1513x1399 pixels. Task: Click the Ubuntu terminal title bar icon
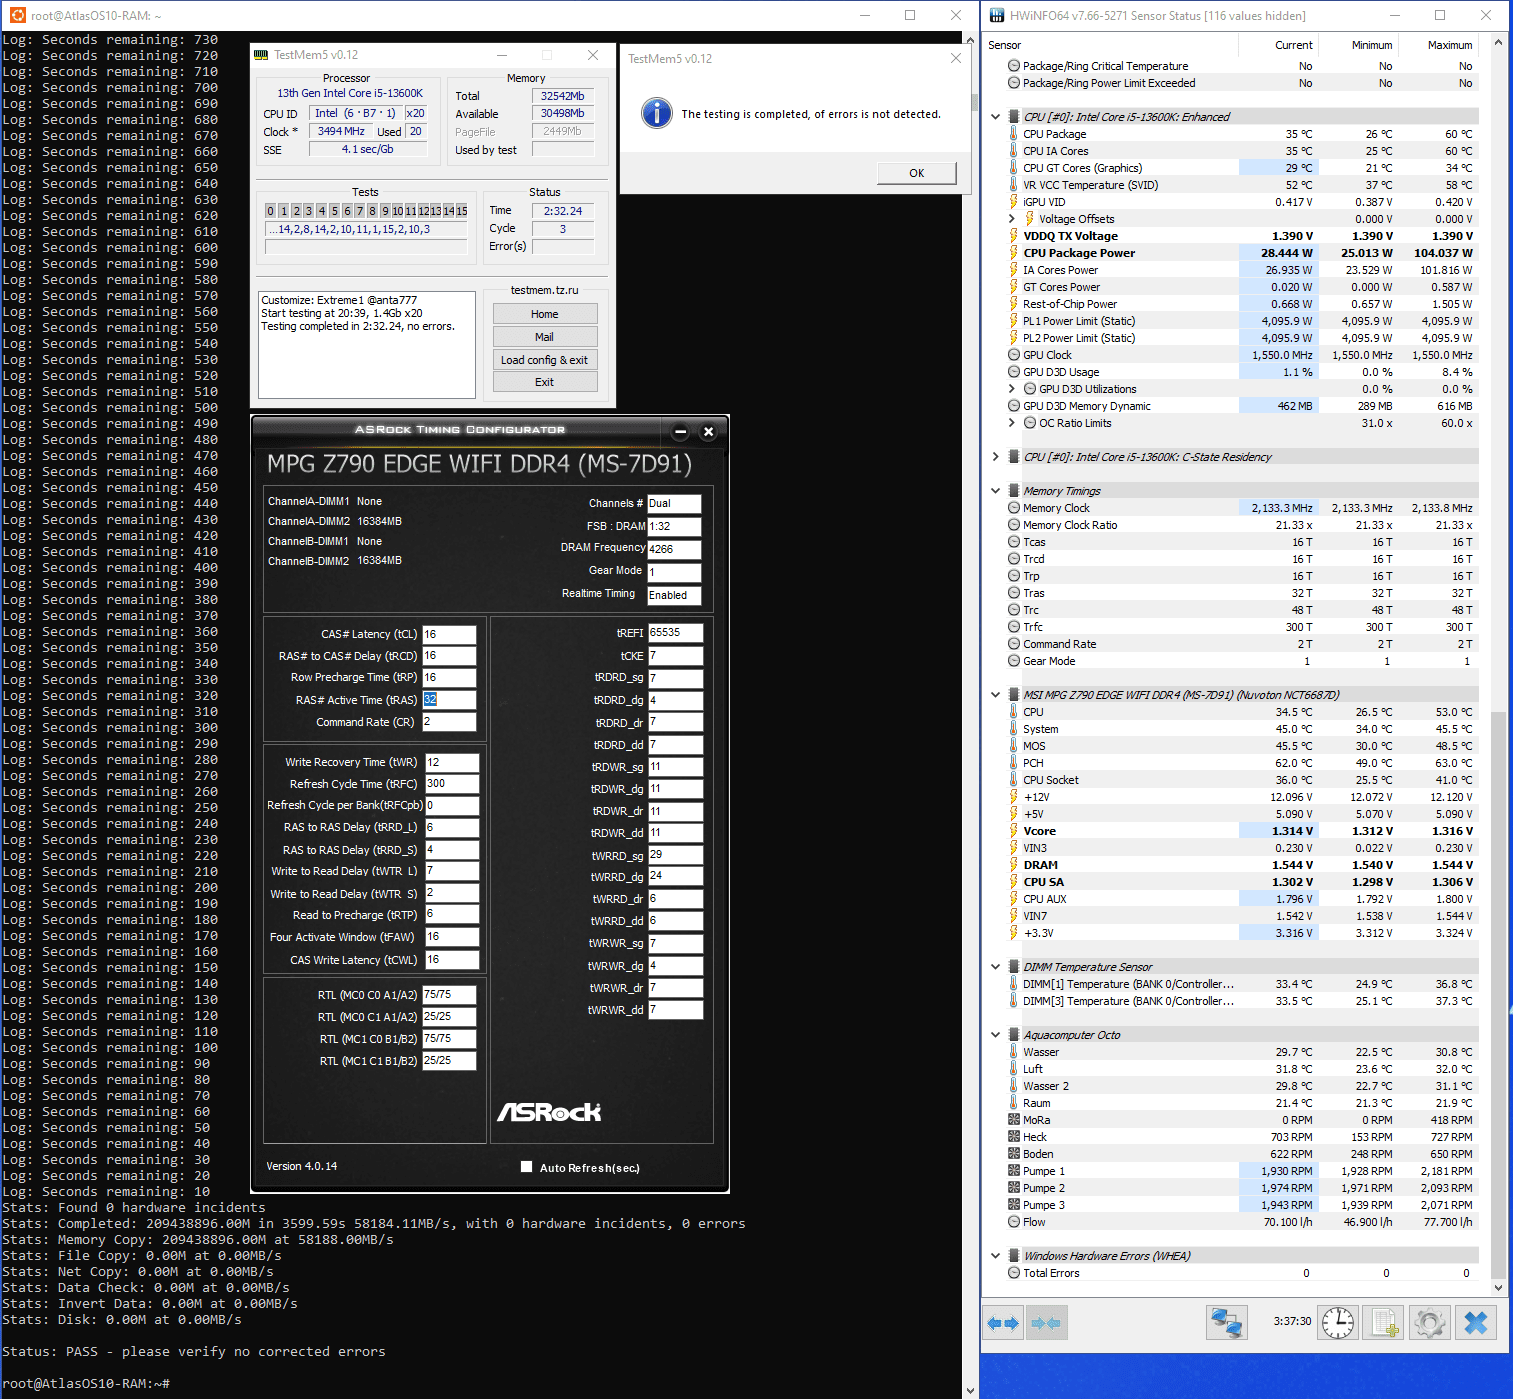17,15
